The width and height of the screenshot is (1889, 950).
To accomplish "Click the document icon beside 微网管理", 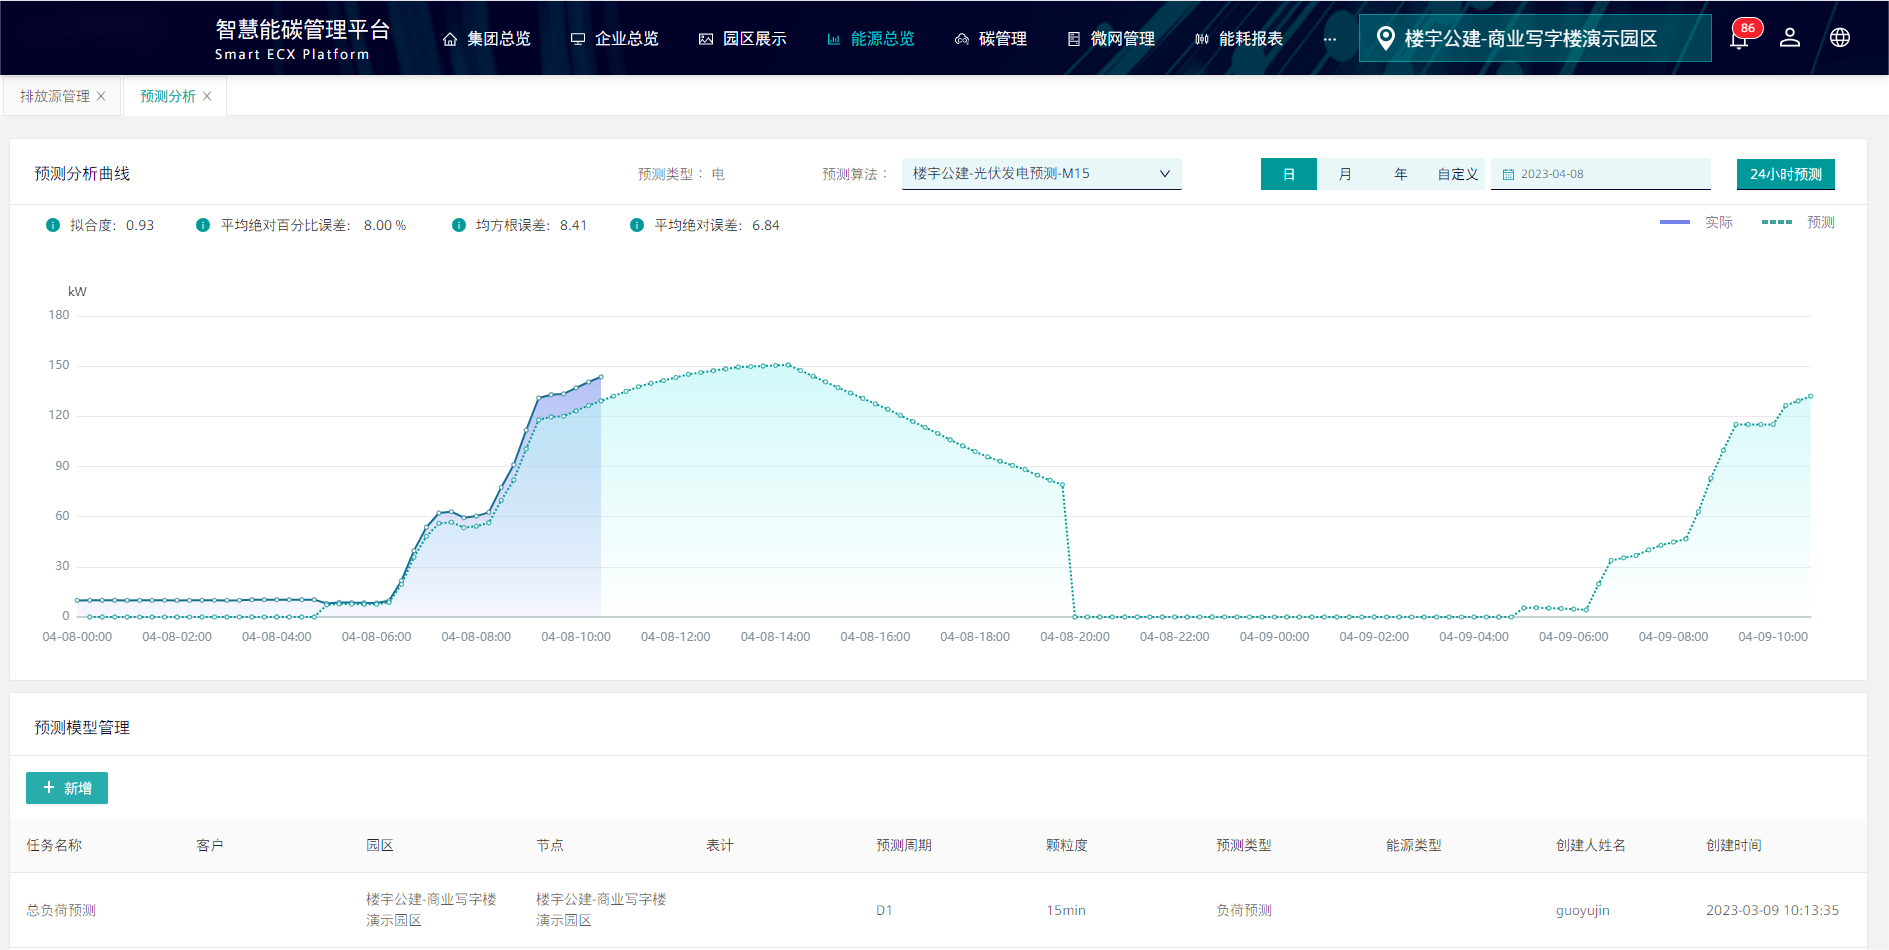I will point(1074,39).
